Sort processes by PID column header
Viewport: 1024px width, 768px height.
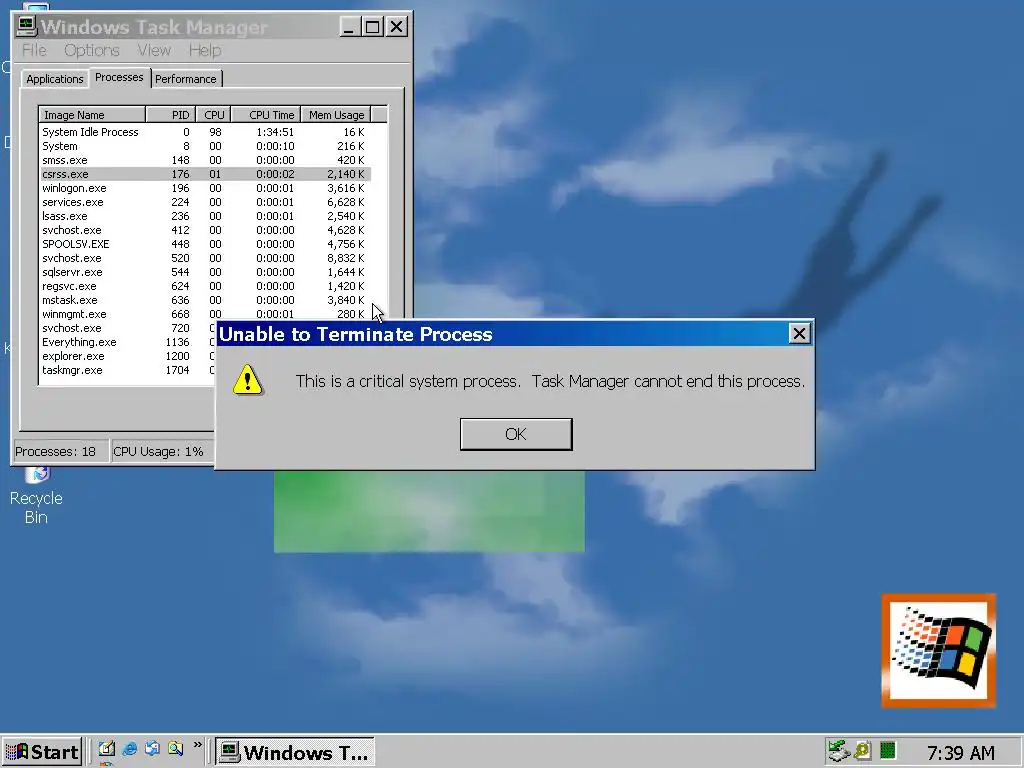pyautogui.click(x=170, y=115)
